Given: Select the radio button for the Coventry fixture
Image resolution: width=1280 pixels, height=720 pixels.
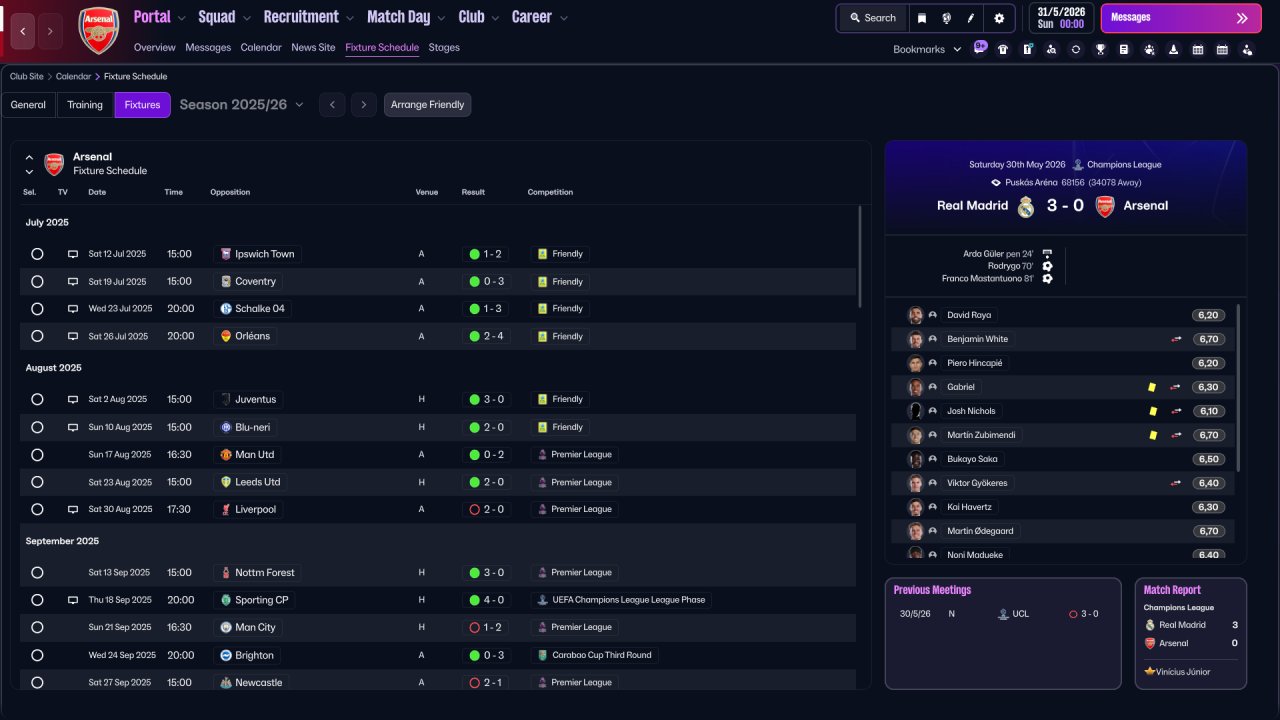Looking at the screenshot, I should coord(37,282).
